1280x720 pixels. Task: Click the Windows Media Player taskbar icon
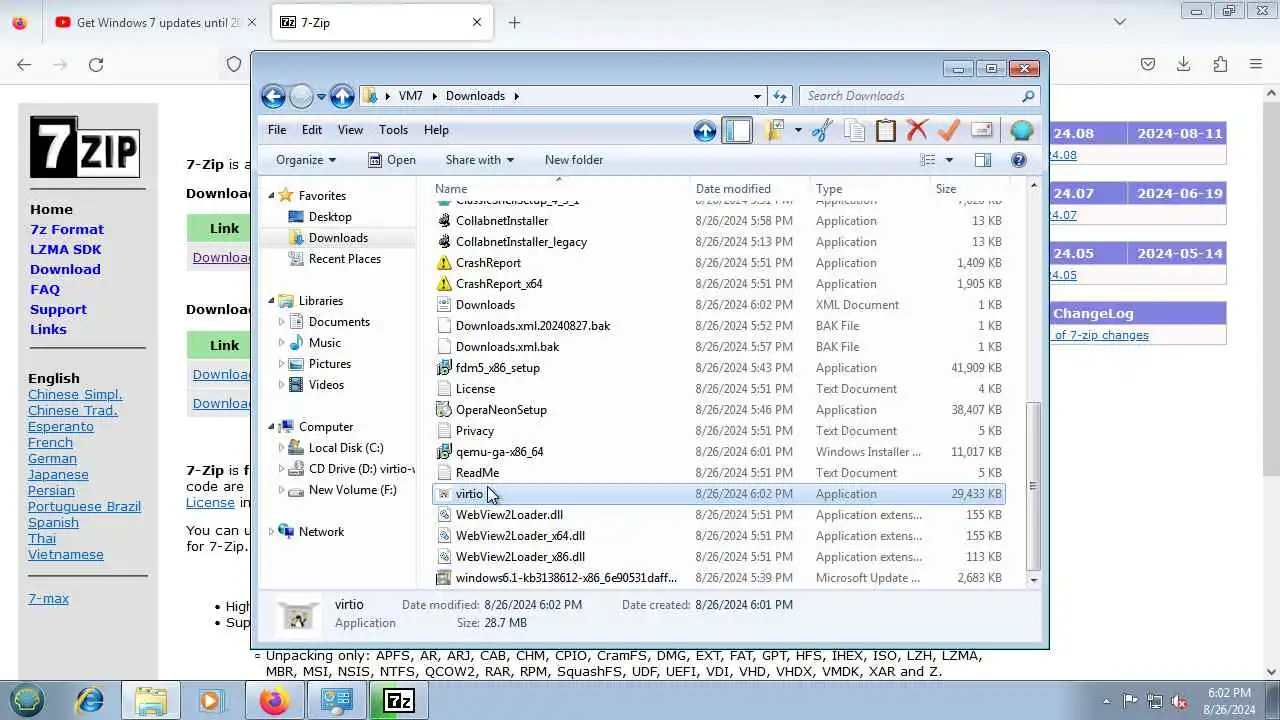pos(212,700)
